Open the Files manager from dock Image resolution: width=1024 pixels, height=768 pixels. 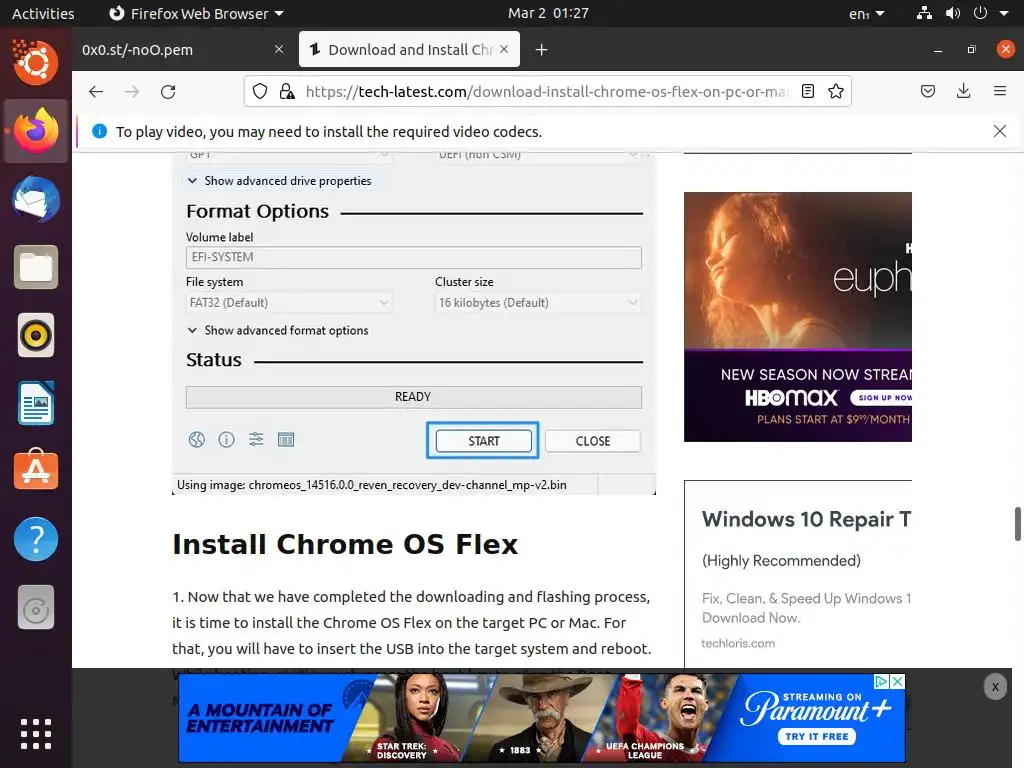pos(36,267)
